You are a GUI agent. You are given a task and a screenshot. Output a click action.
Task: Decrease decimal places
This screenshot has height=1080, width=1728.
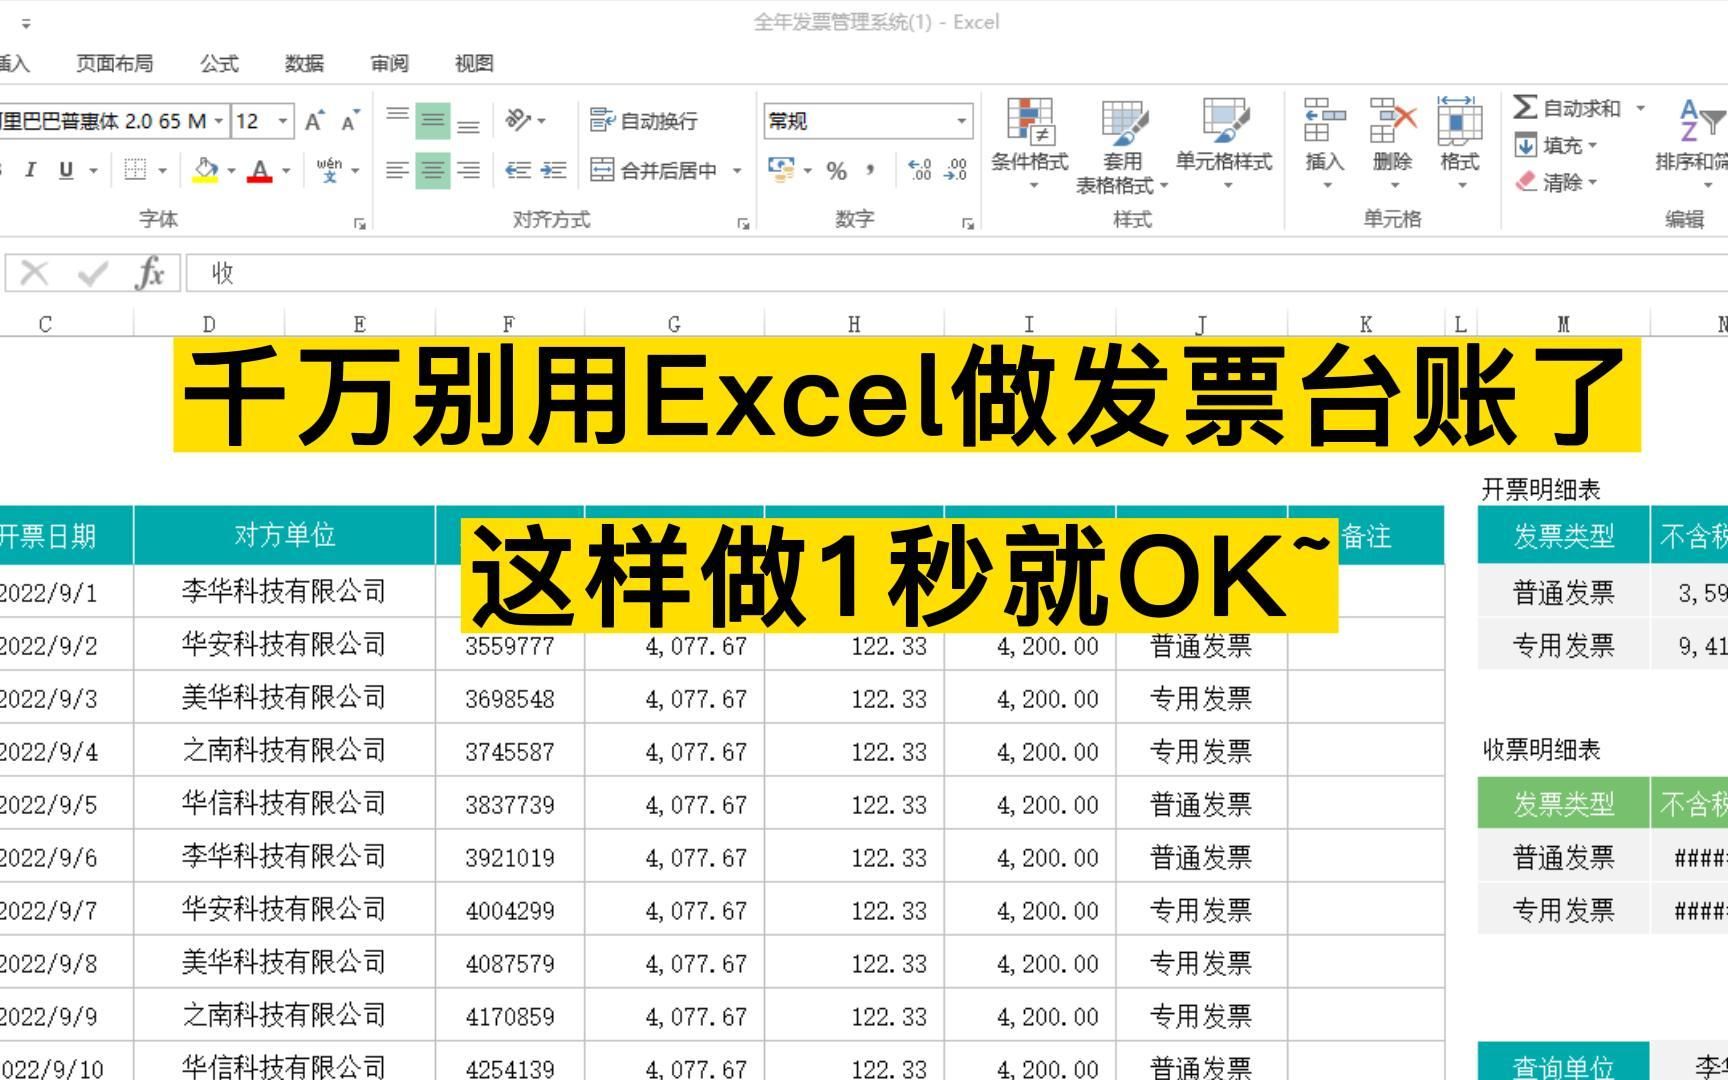click(955, 170)
